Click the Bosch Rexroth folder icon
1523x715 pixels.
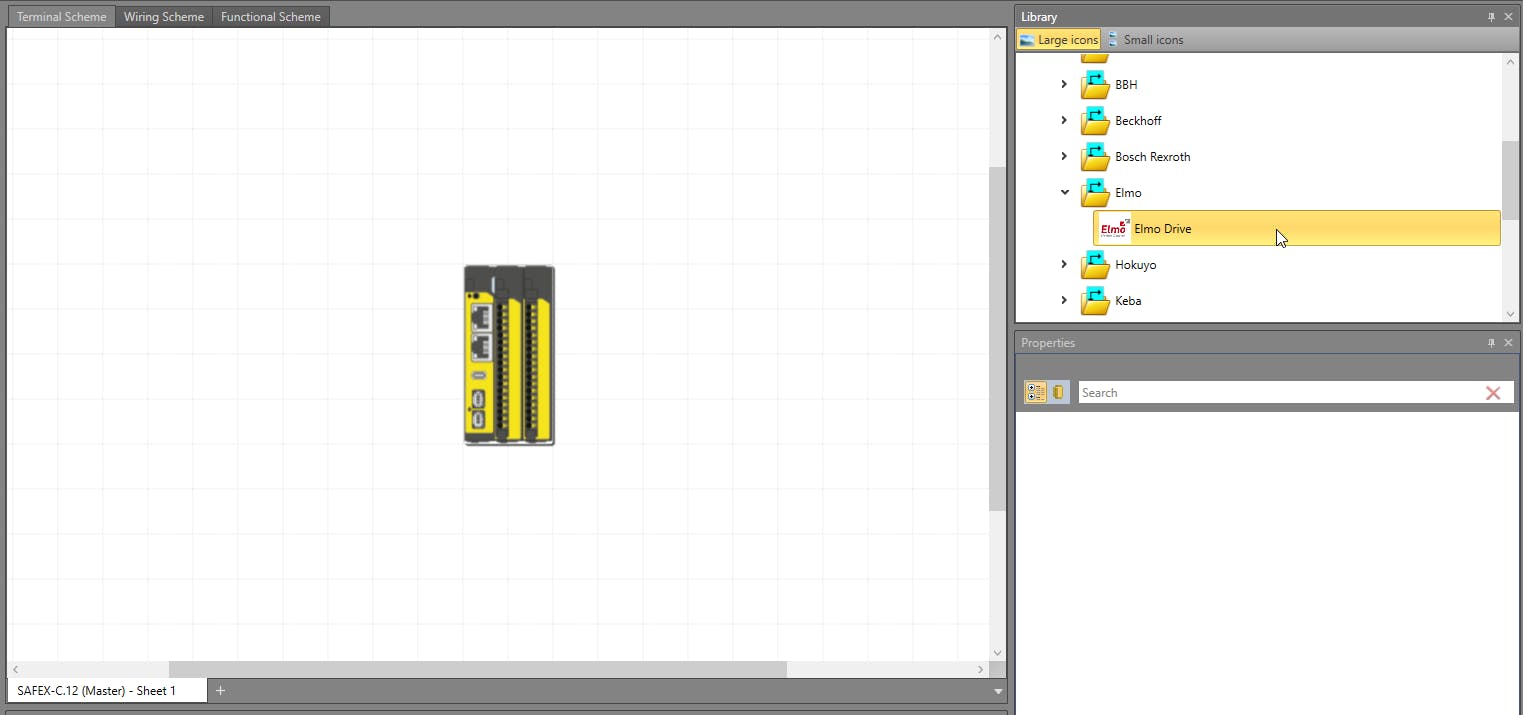(x=1095, y=157)
